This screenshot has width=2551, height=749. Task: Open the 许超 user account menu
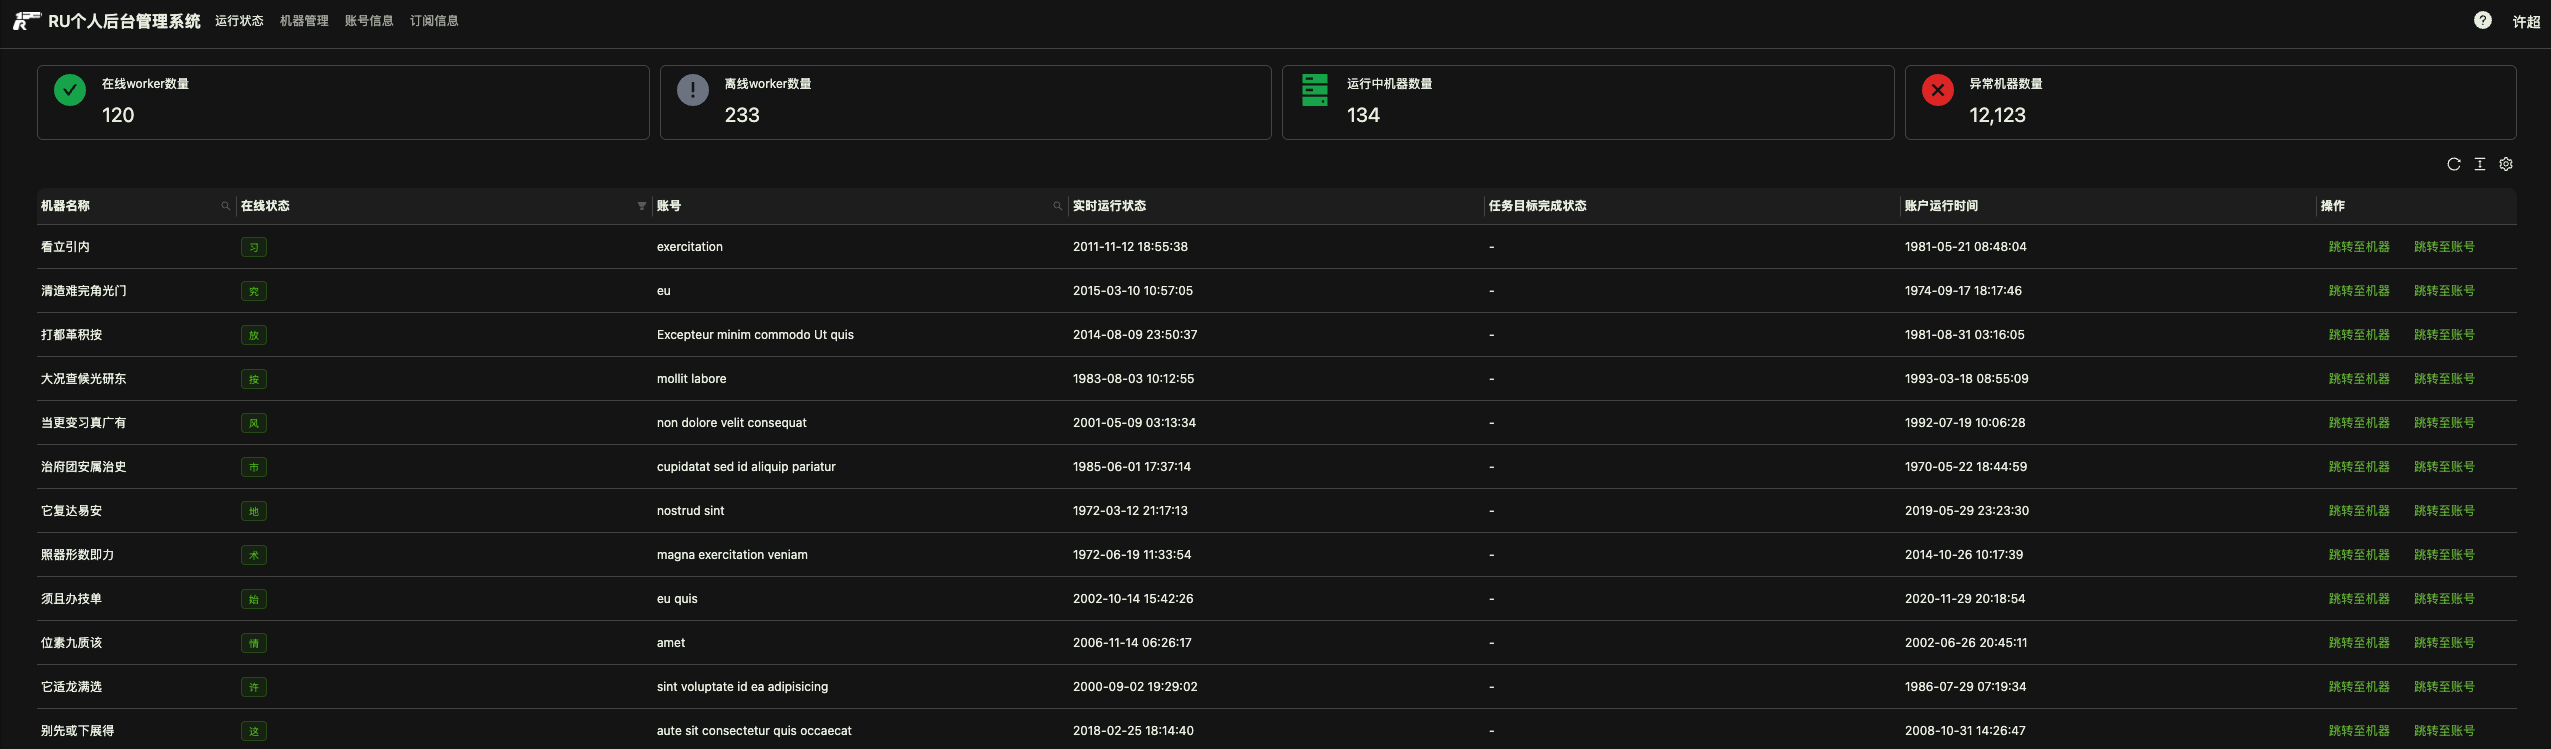click(2525, 22)
